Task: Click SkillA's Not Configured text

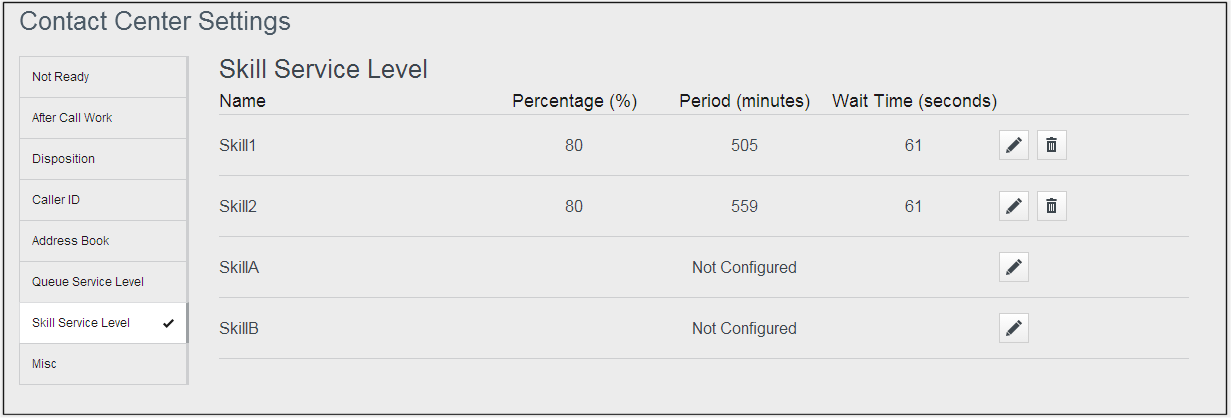Action: coord(744,268)
